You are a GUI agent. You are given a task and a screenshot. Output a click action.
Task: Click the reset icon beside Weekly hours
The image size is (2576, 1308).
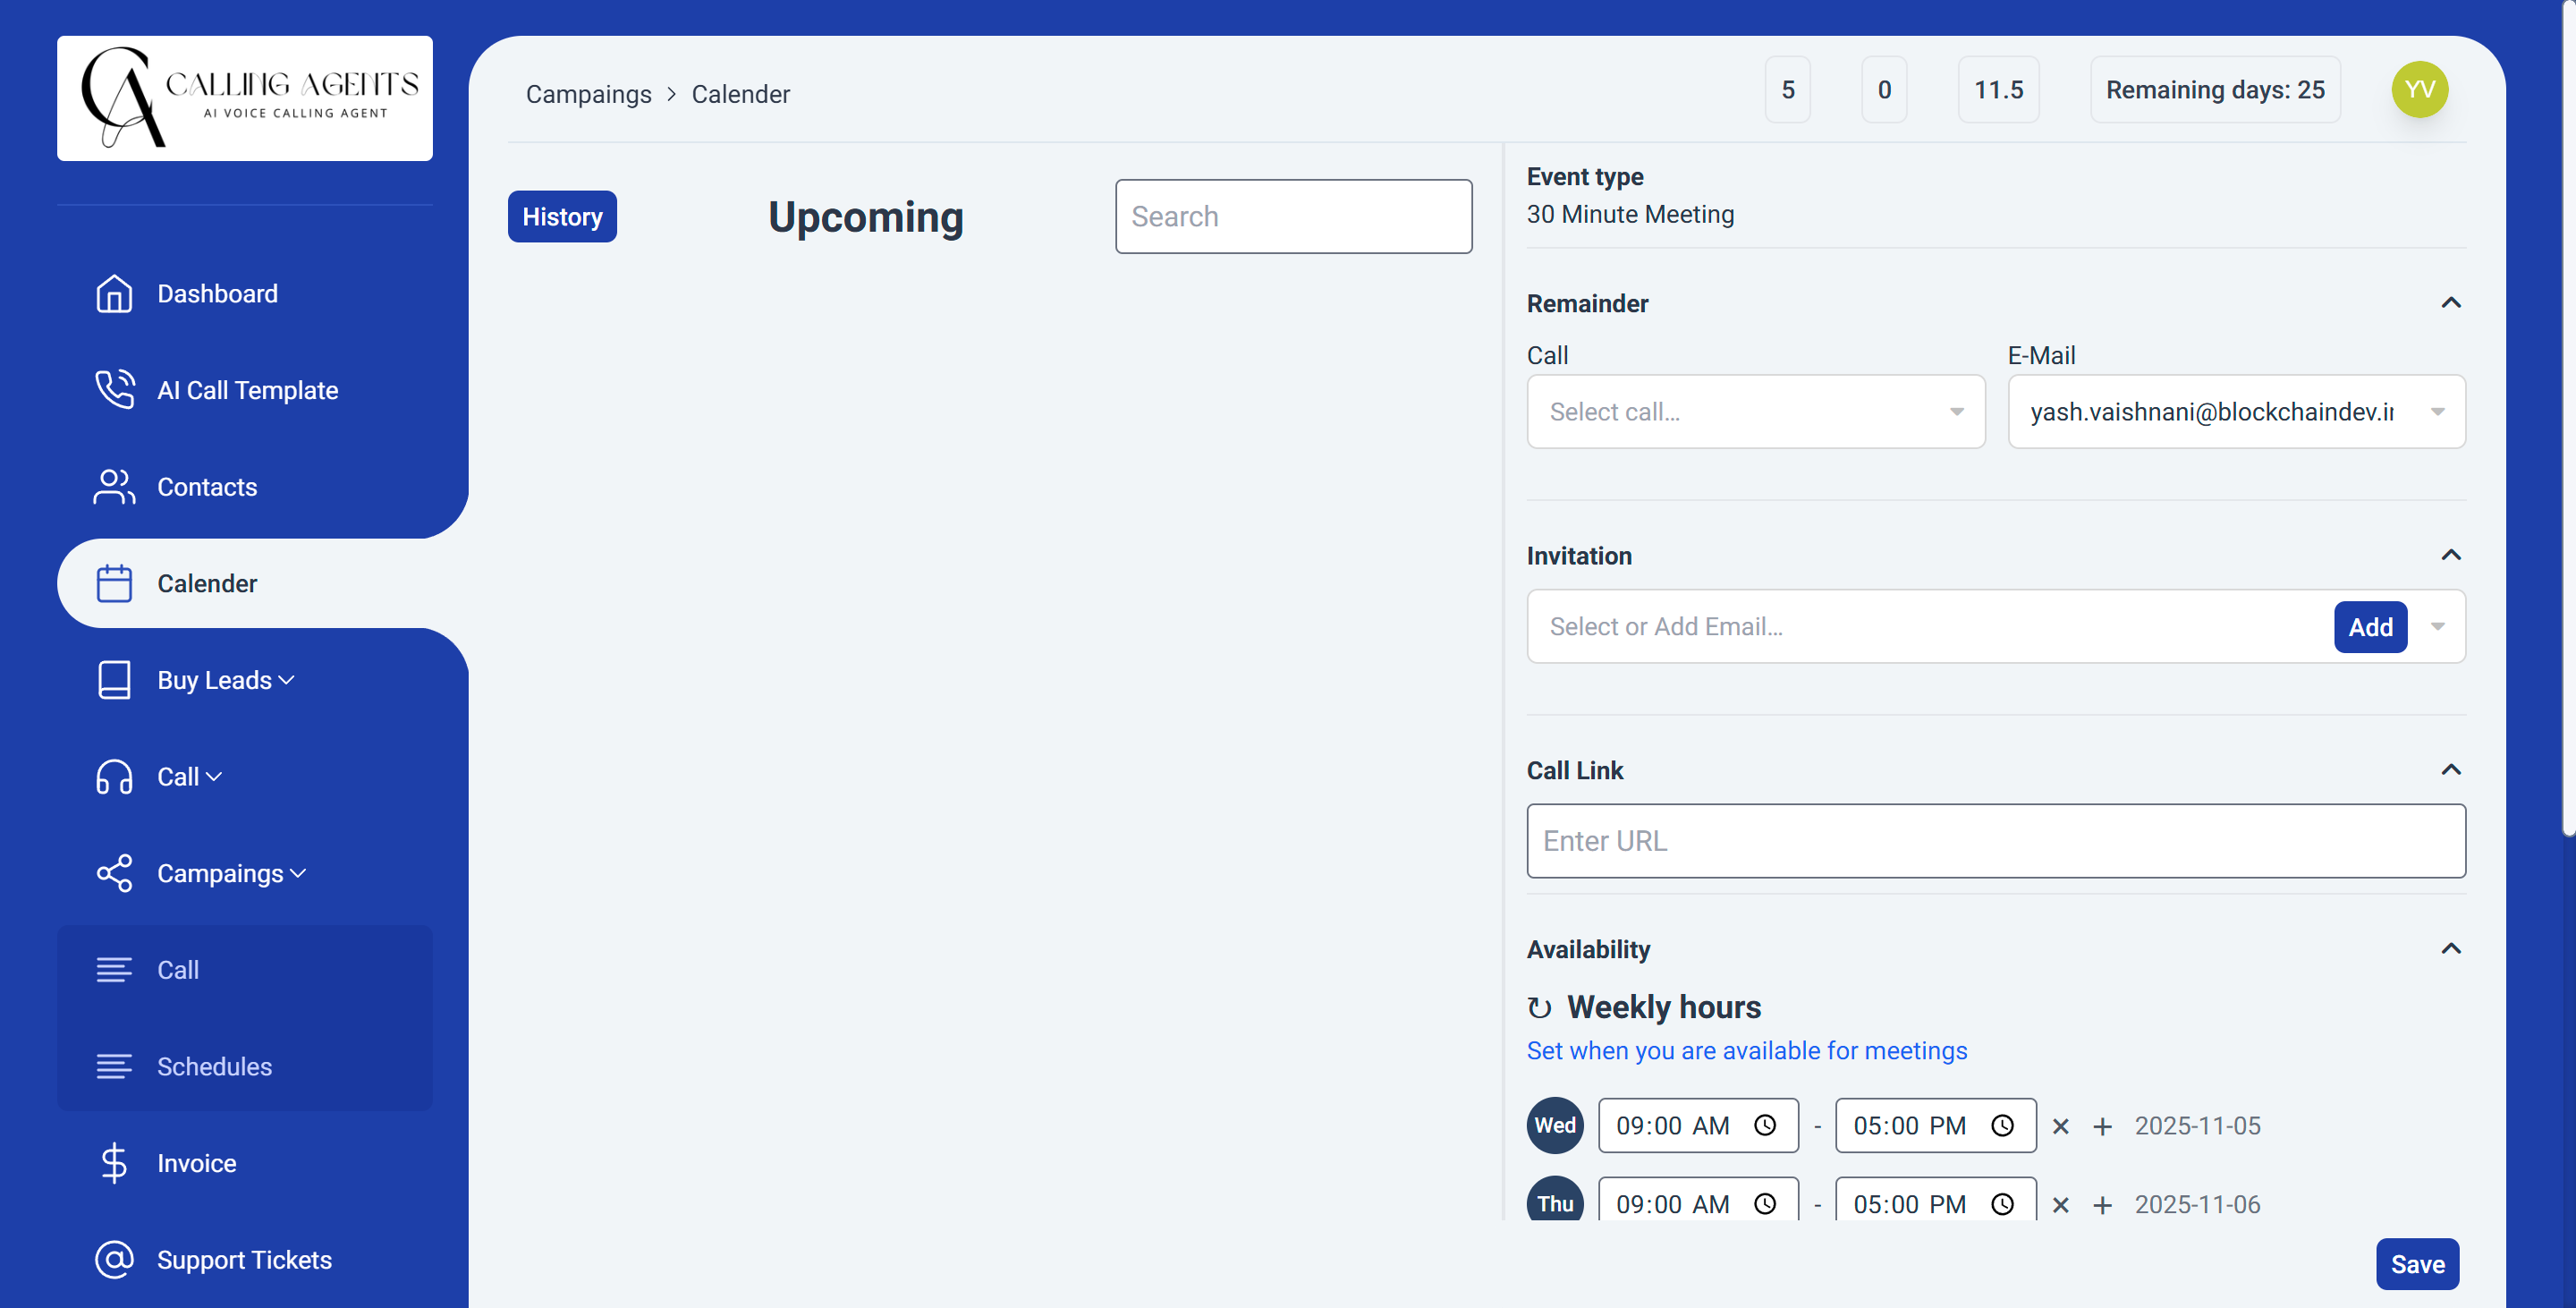click(x=1540, y=1007)
